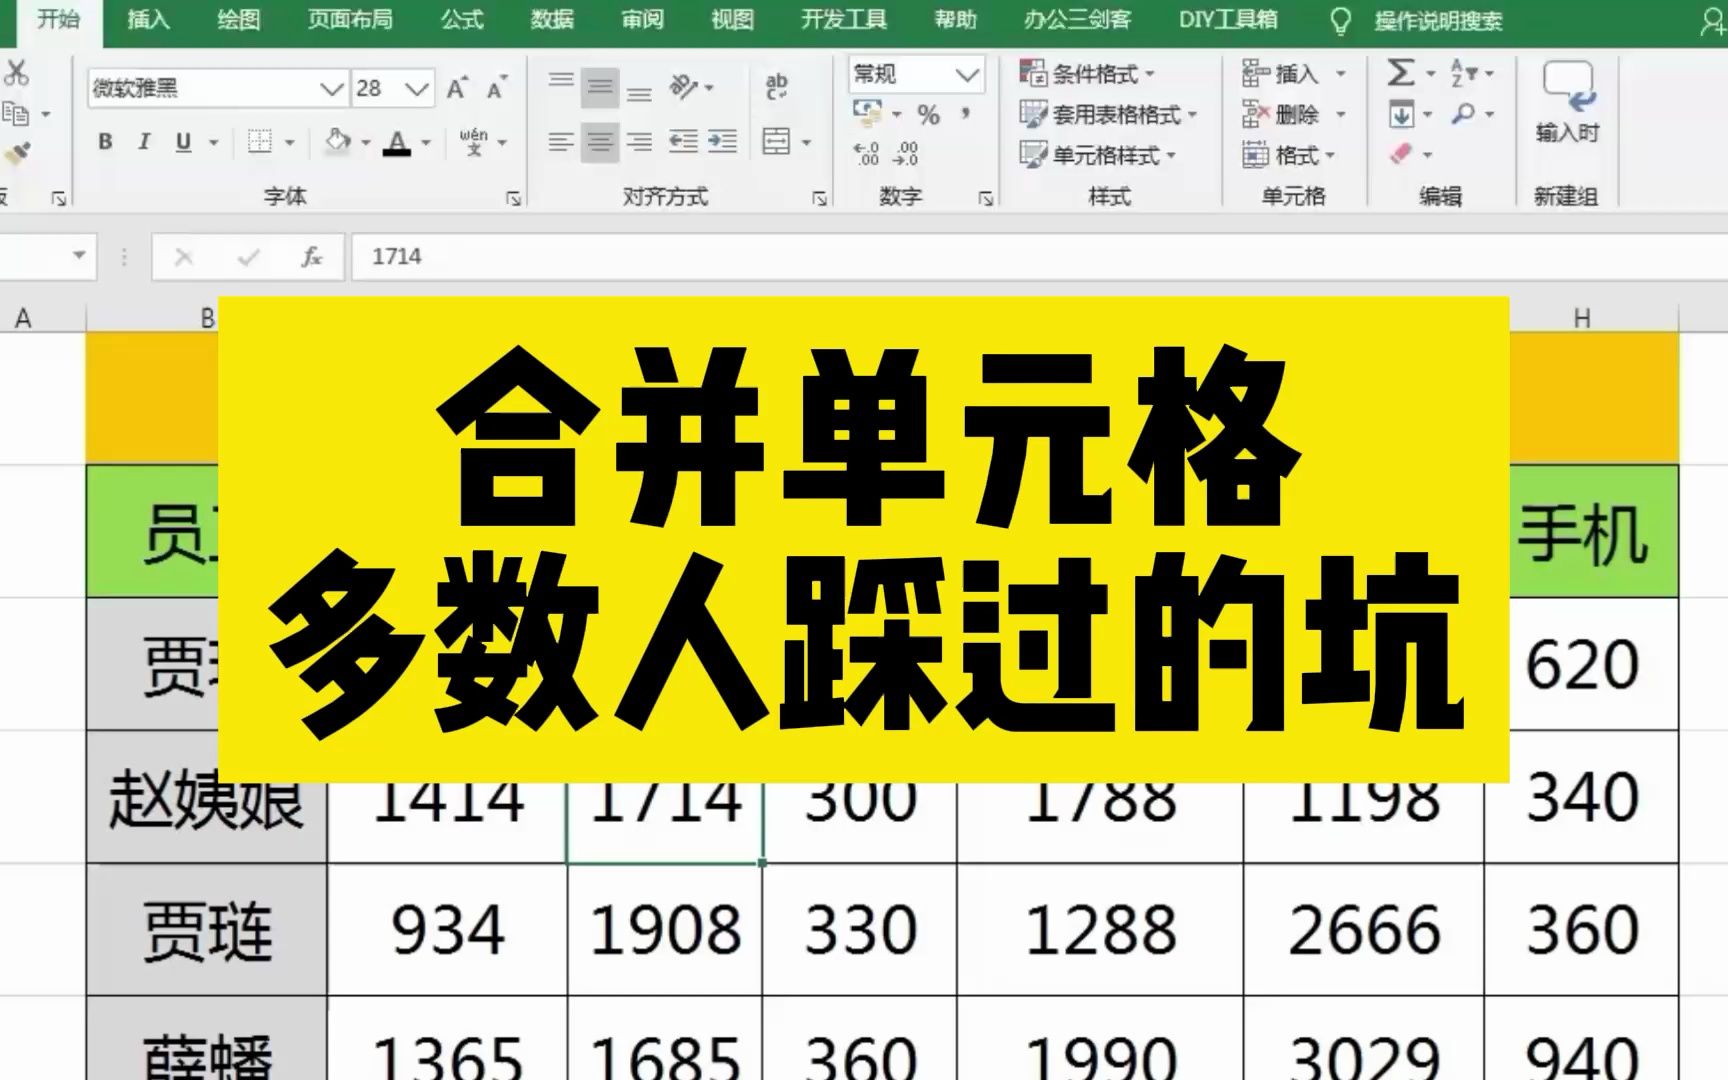
Task: Open the 插入 ribbon tab
Action: click(x=148, y=19)
